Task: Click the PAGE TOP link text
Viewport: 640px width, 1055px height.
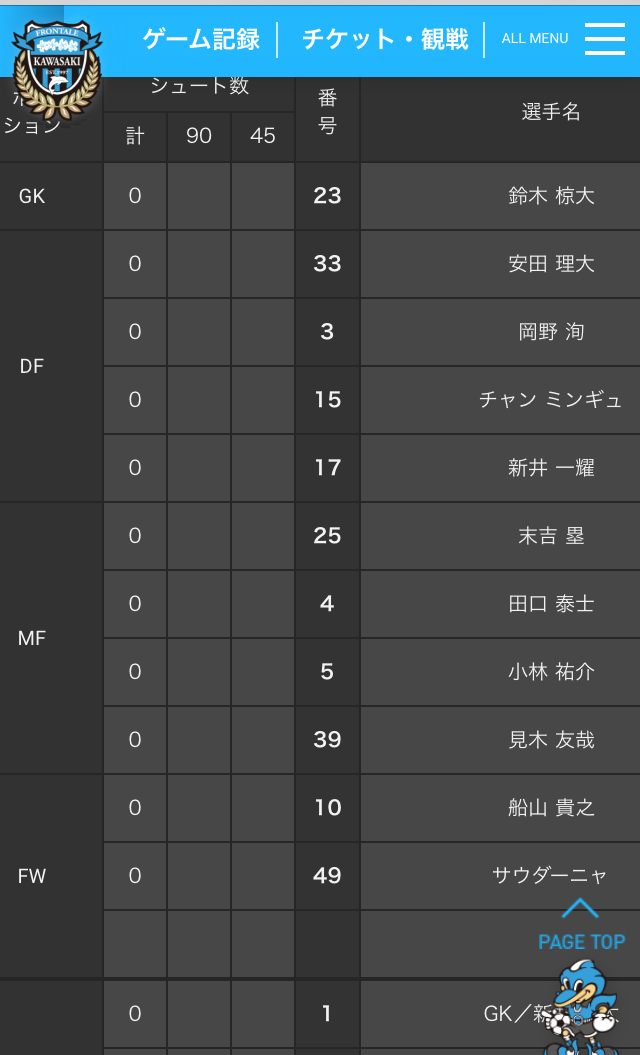Action: 581,942
